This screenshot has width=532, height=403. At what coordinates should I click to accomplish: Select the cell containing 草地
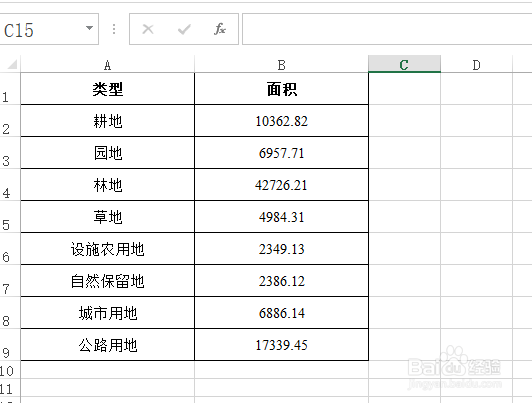point(108,217)
